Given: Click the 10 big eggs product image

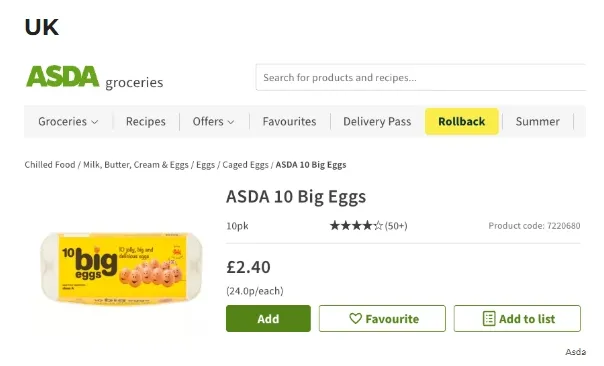Looking at the screenshot, I should click(121, 268).
